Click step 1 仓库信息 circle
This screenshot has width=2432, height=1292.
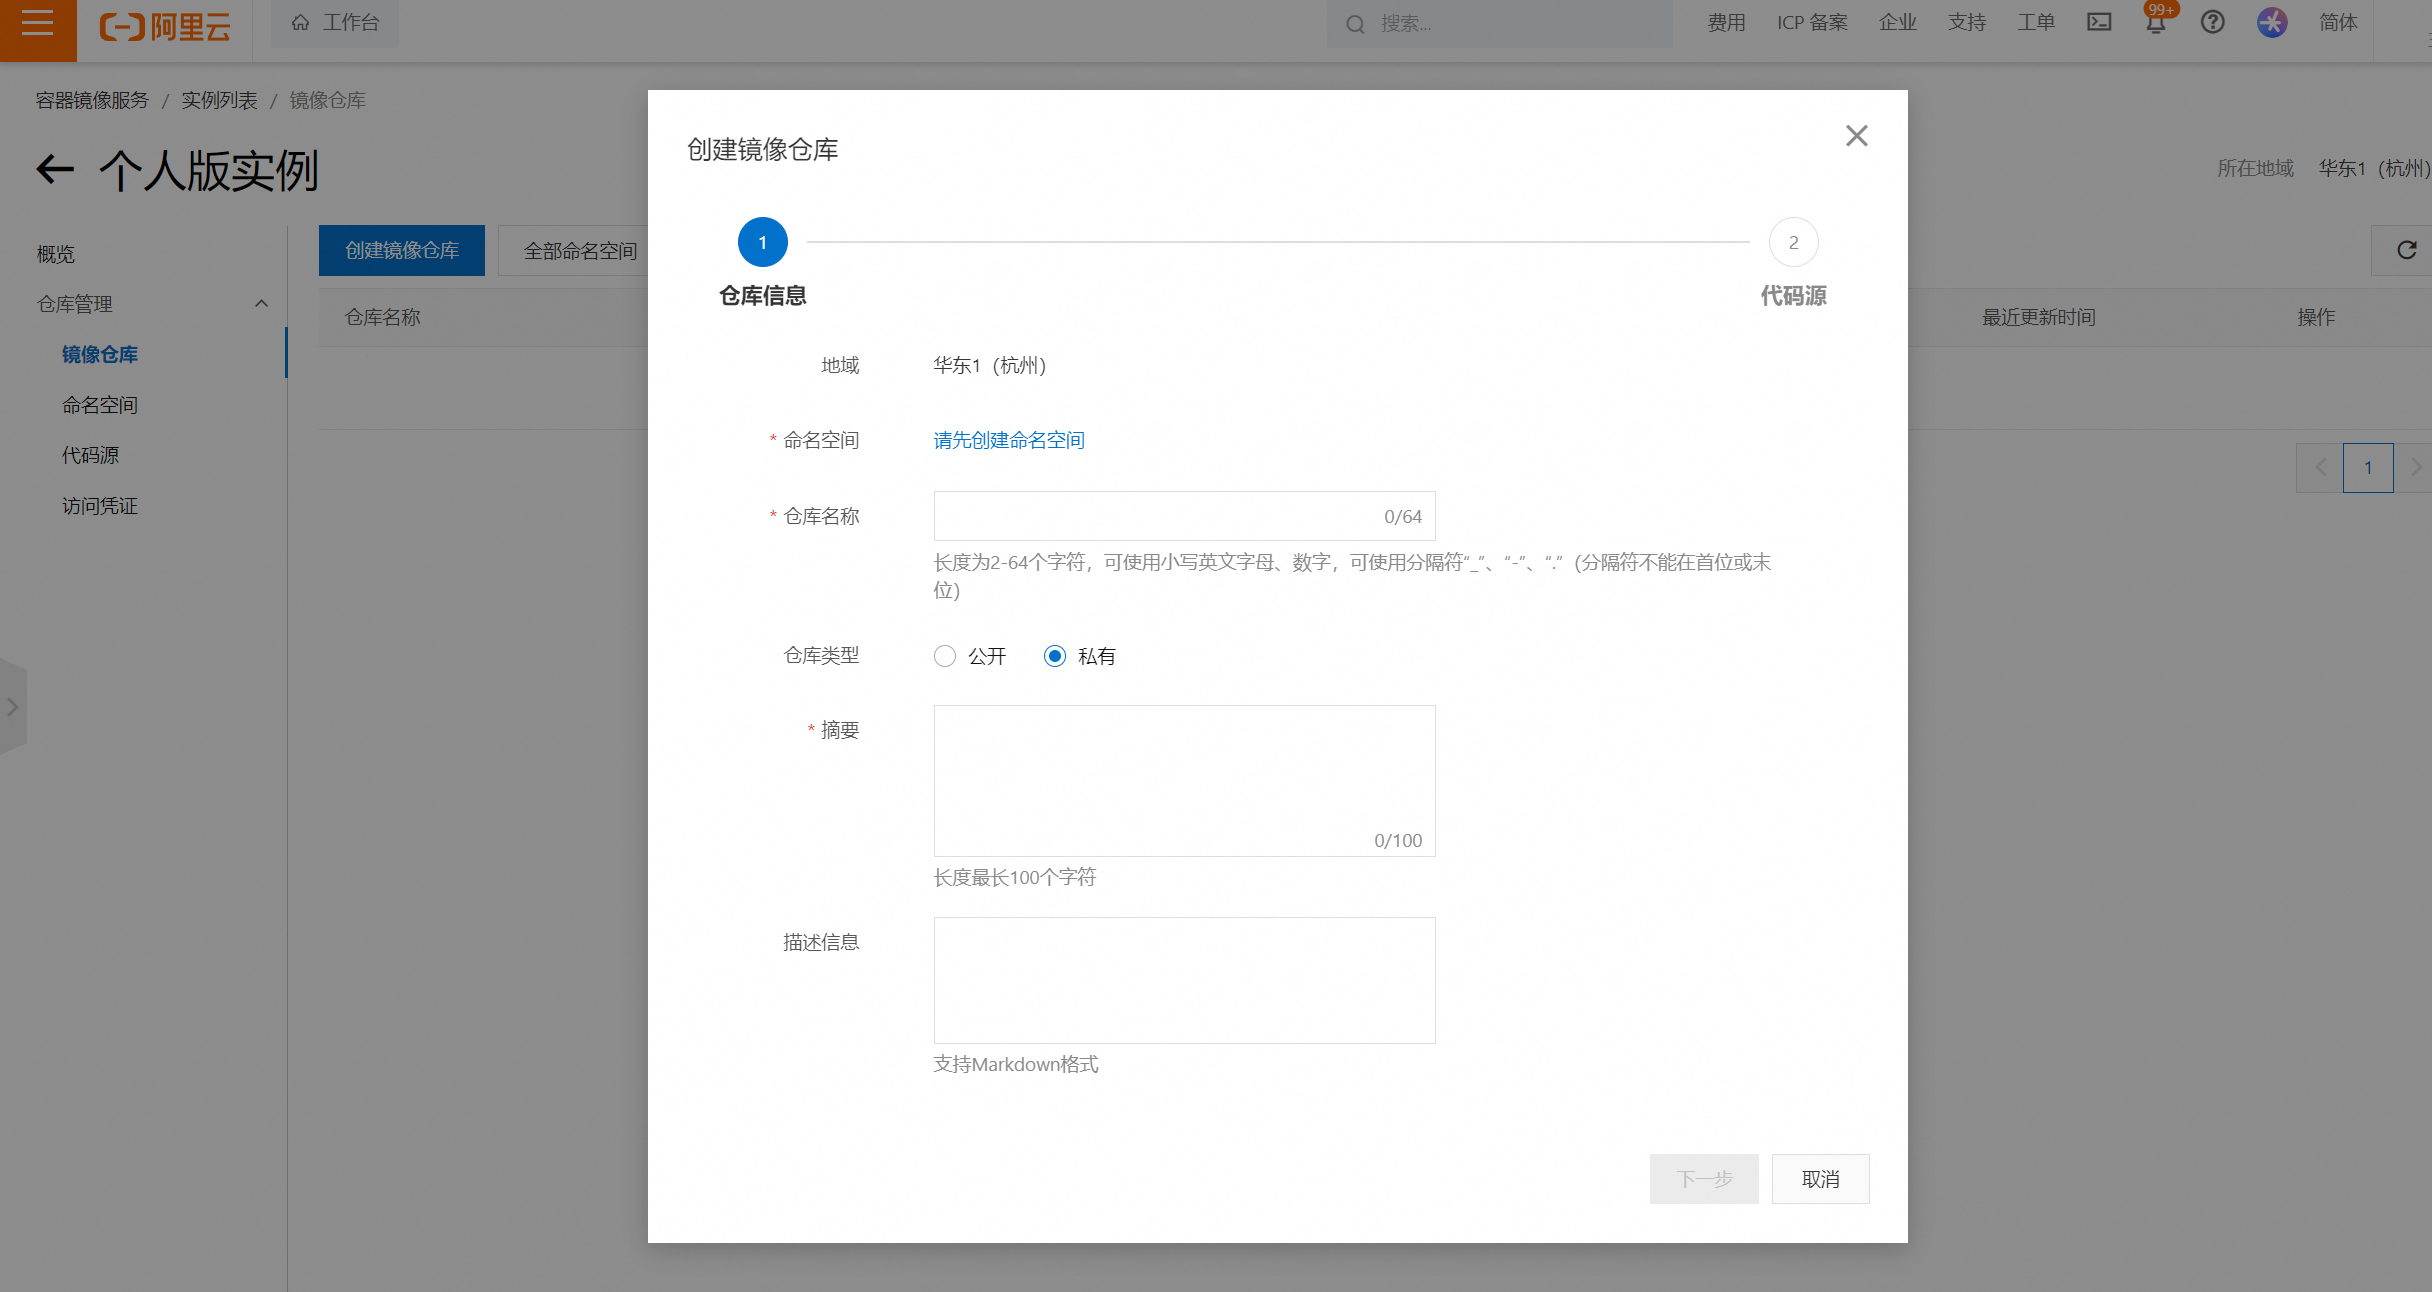(763, 242)
